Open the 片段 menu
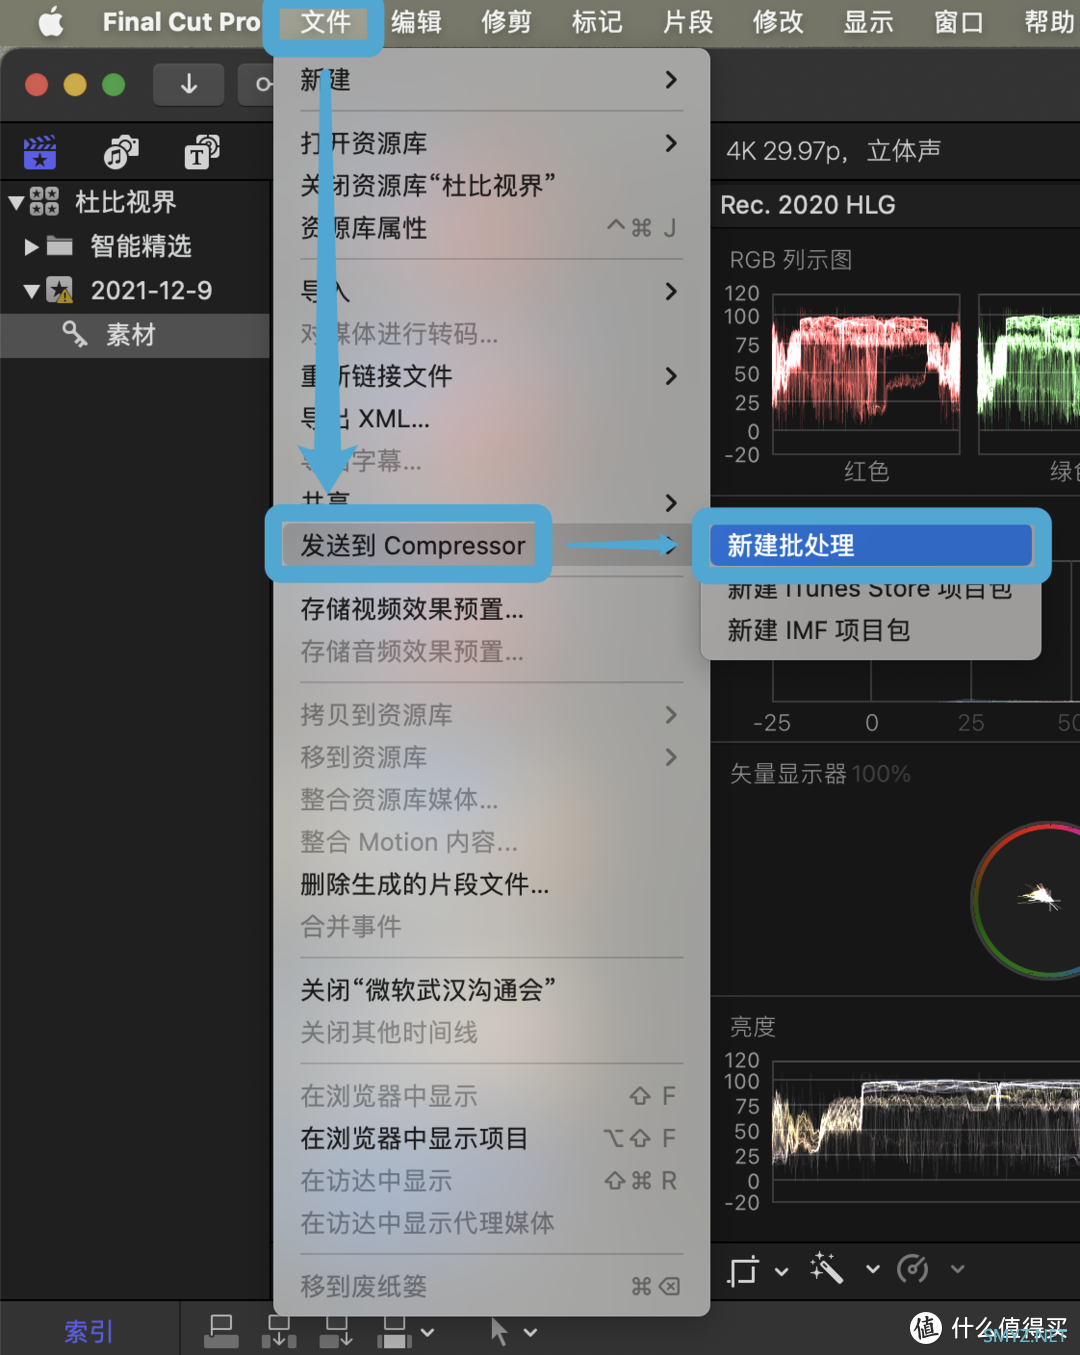The height and width of the screenshot is (1355, 1080). click(688, 21)
